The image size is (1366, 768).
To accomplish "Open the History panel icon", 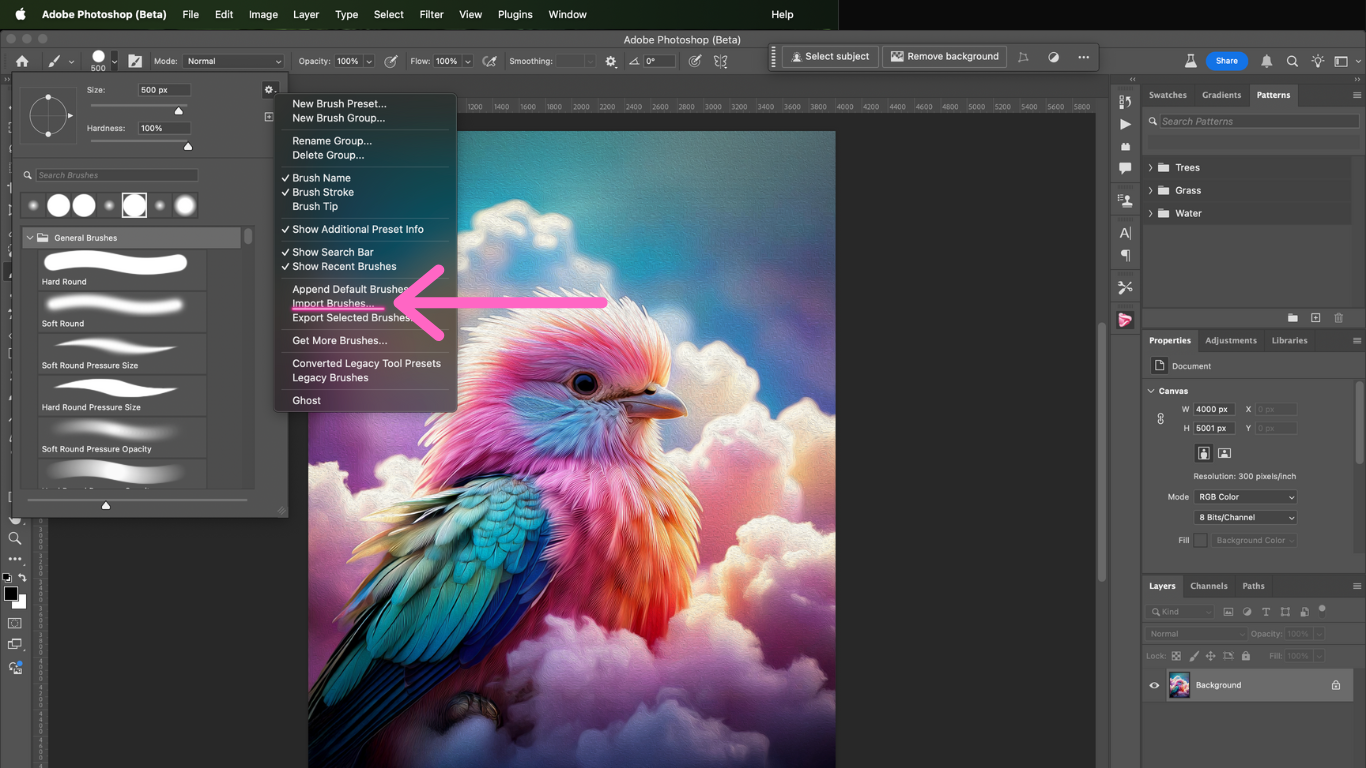I will tap(1125, 102).
